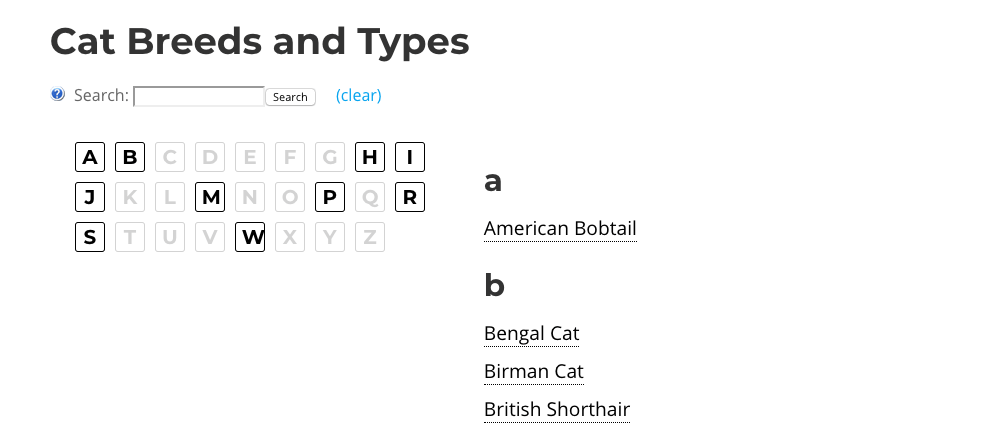Visit the Birman Cat link

click(x=533, y=372)
